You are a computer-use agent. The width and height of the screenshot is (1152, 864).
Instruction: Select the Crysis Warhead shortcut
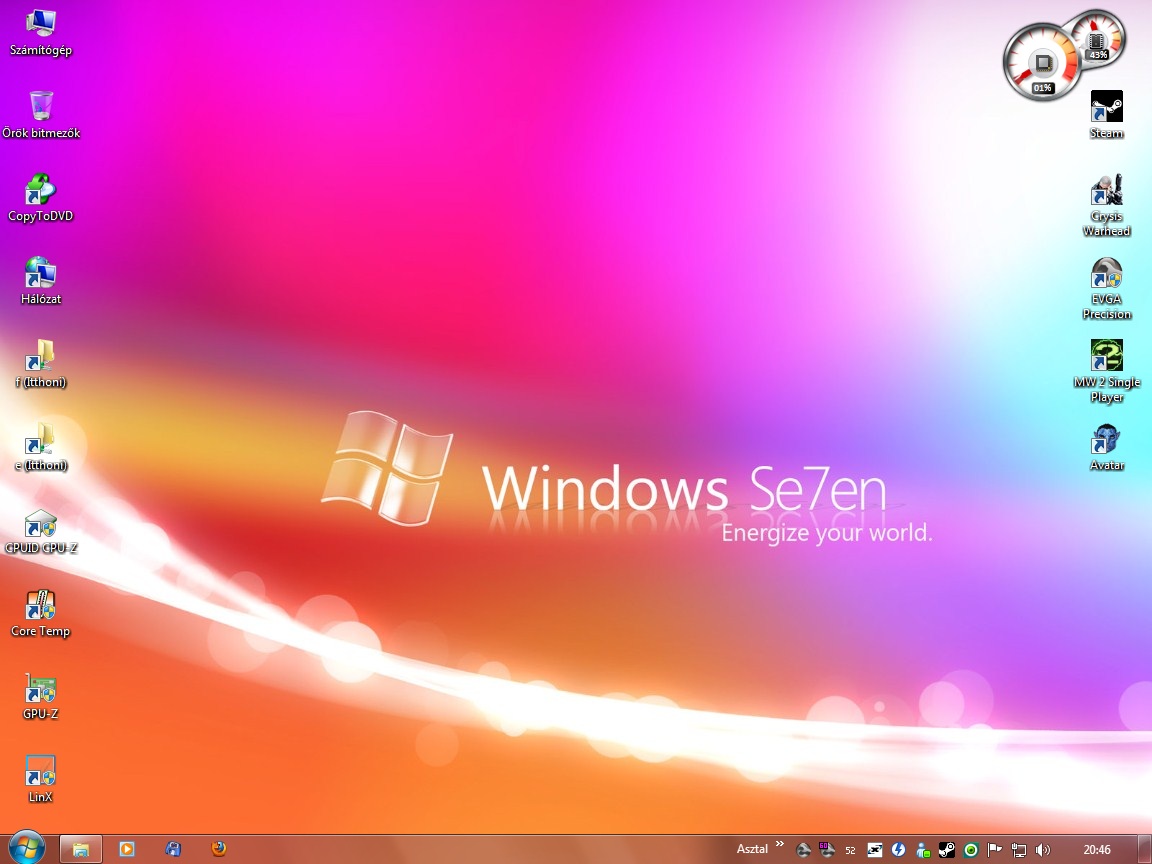click(1106, 206)
